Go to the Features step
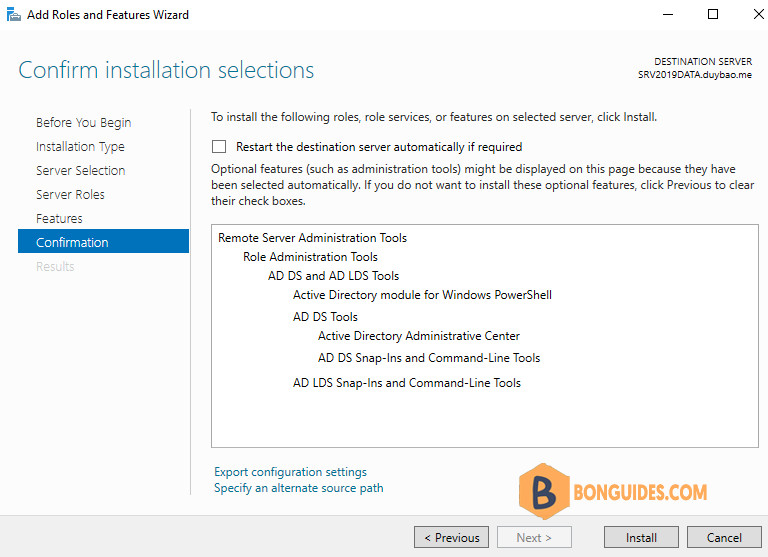The height and width of the screenshot is (557, 768). (x=59, y=218)
